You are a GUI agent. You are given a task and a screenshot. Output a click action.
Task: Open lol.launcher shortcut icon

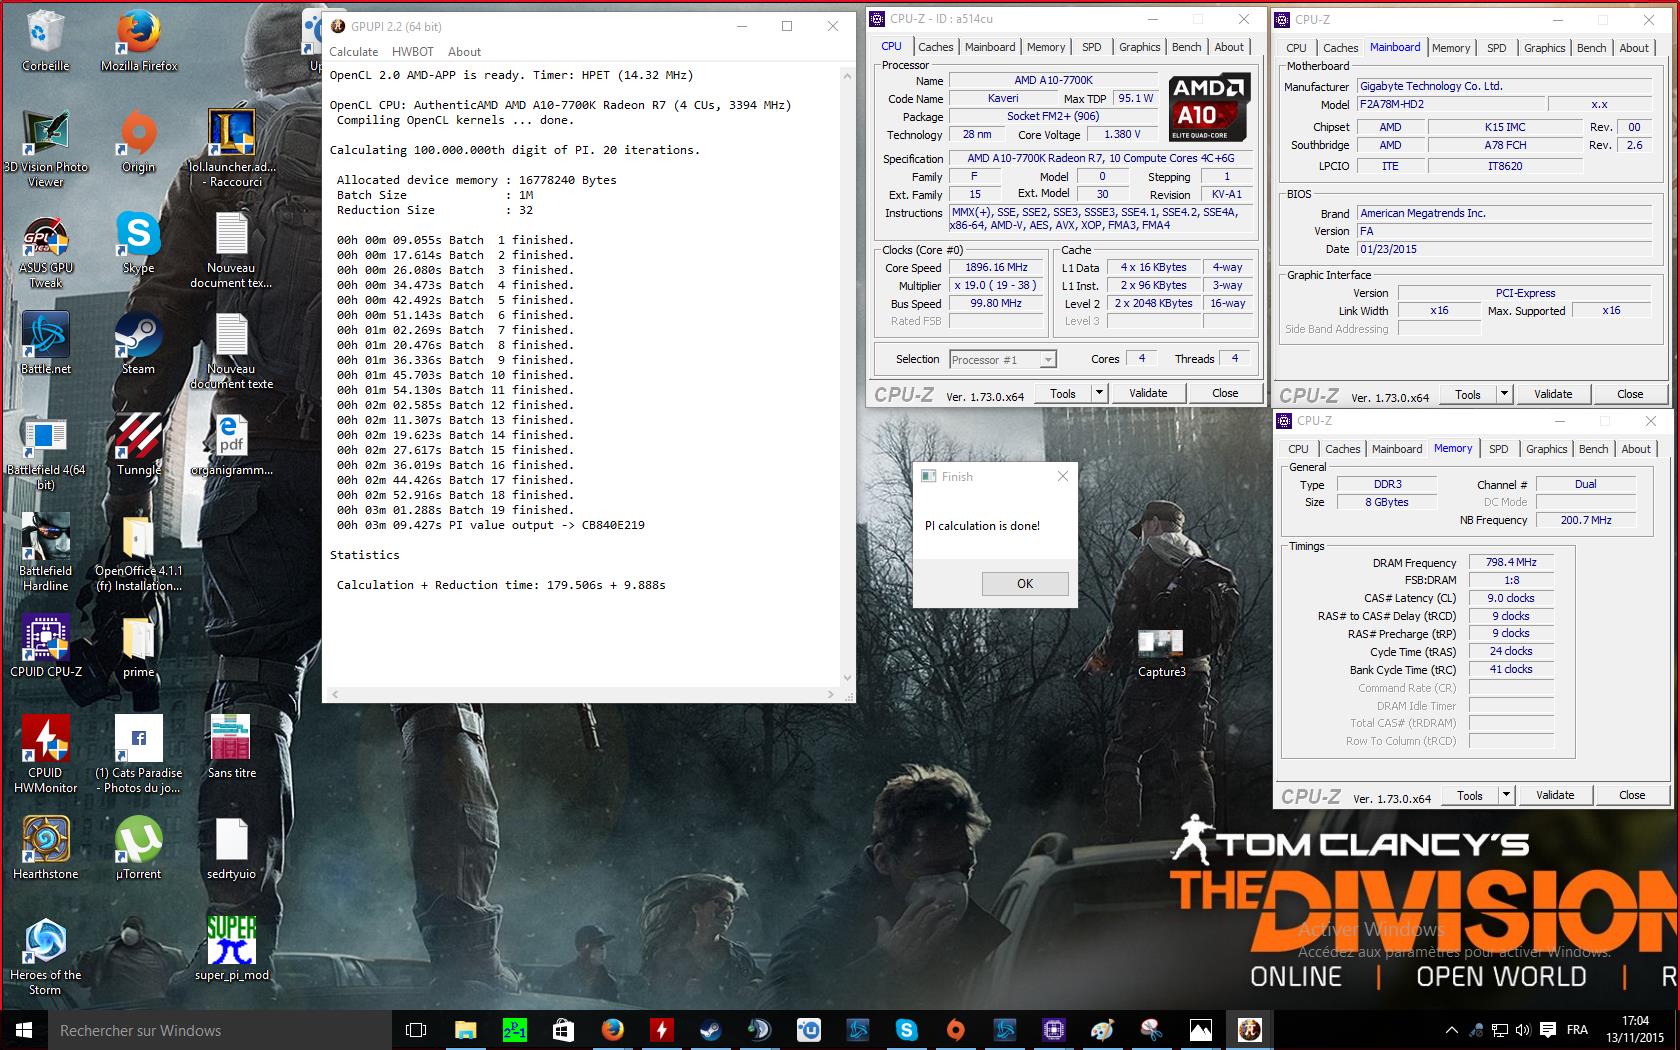231,148
